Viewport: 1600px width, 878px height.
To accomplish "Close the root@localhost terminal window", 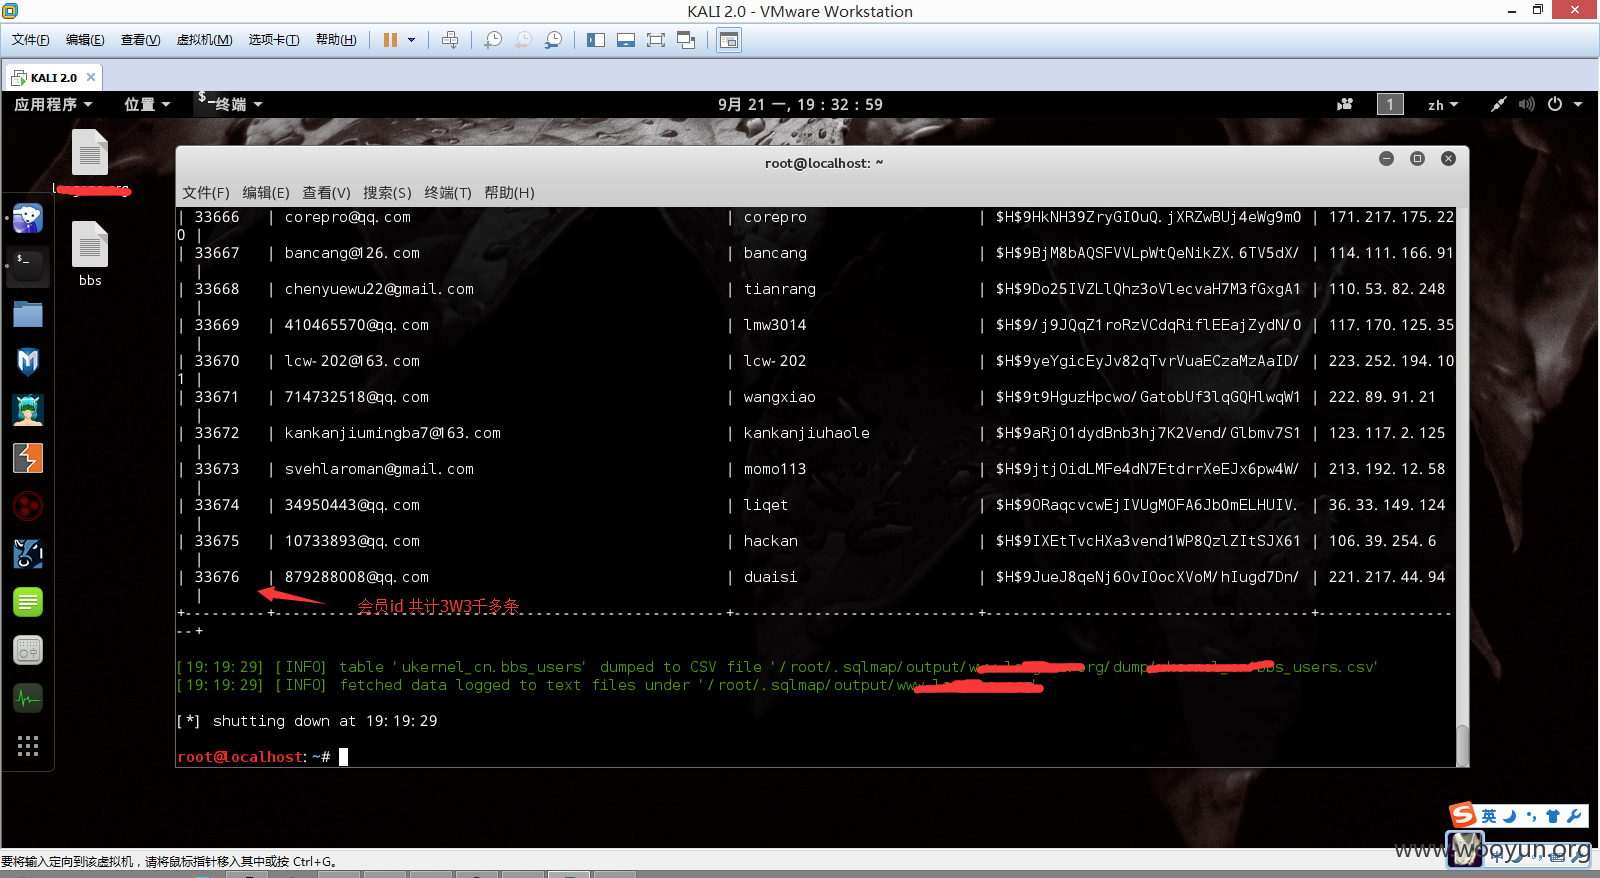I will point(1448,159).
